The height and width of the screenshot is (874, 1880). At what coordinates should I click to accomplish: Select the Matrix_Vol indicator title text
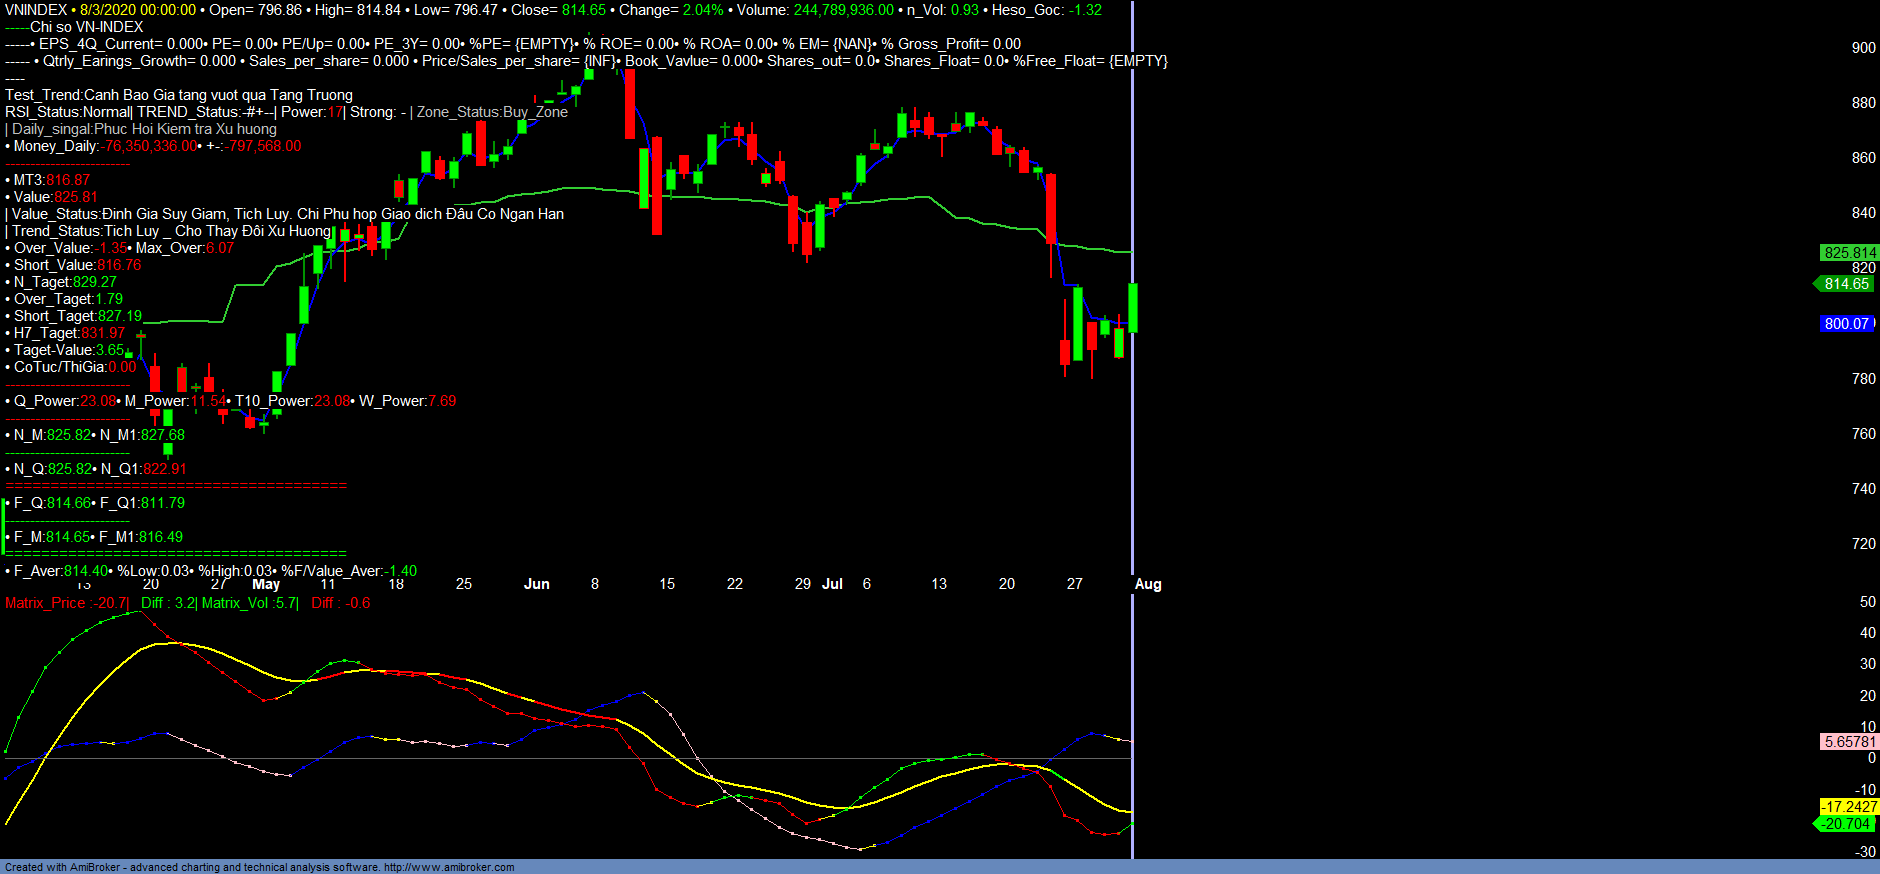pyautogui.click(x=236, y=603)
